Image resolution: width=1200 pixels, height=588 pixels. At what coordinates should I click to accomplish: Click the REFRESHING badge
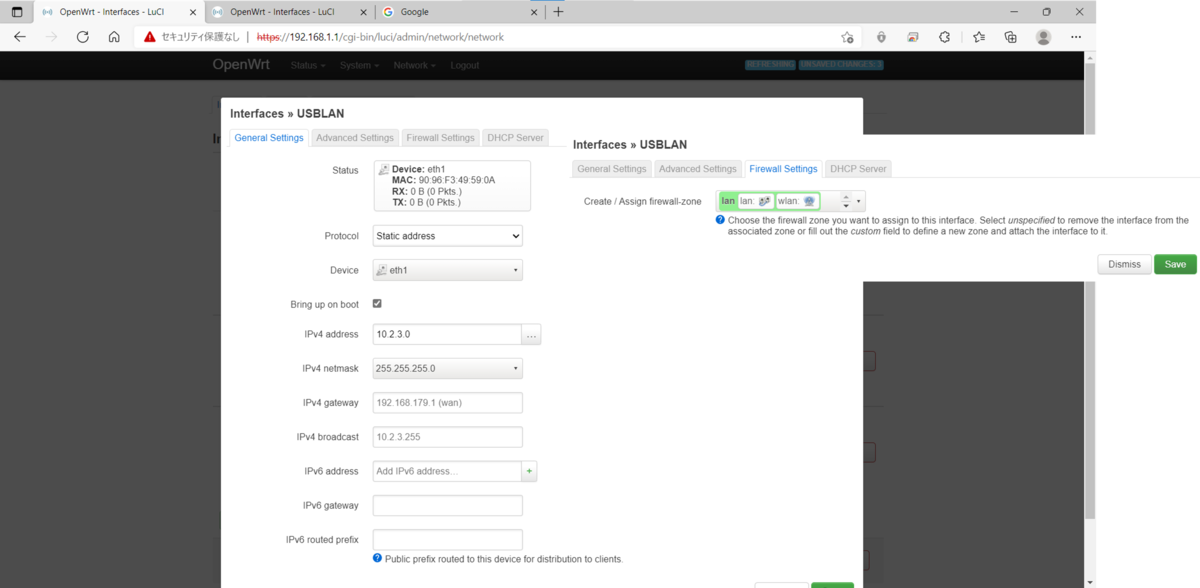pyautogui.click(x=770, y=65)
